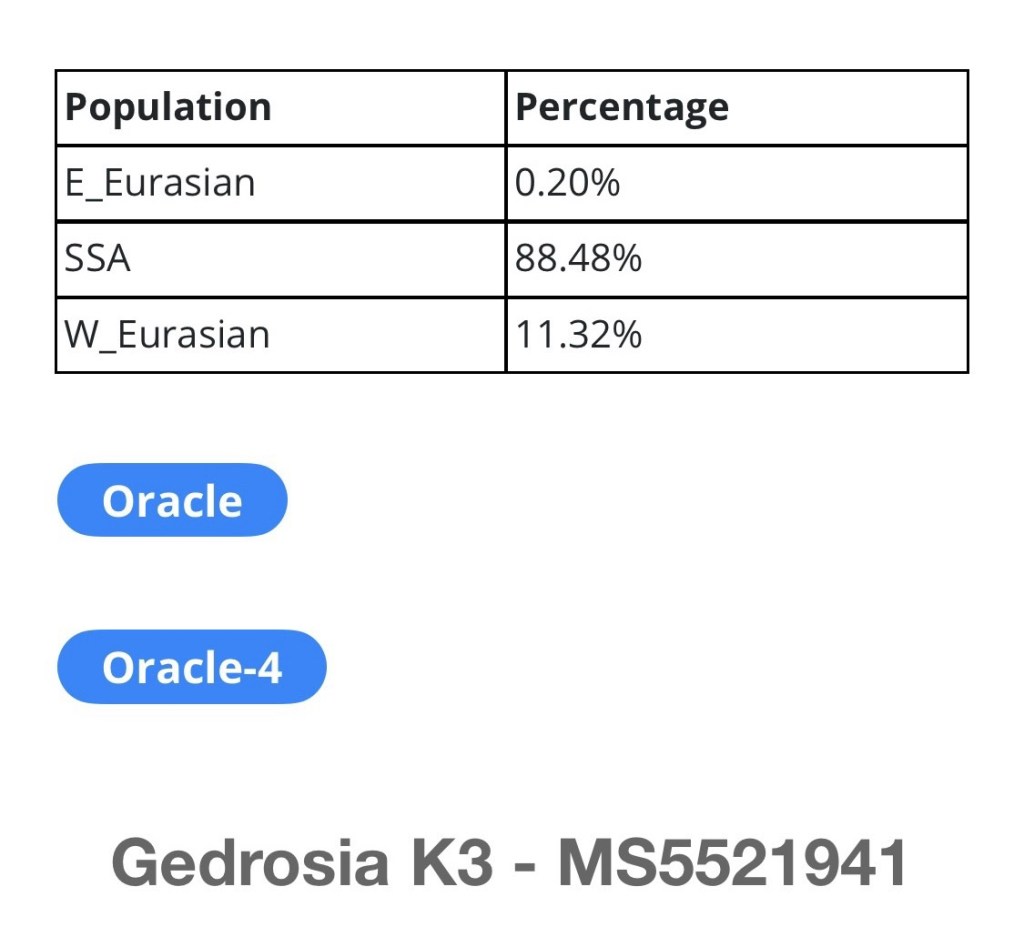Click the West Eurasian row label
This screenshot has height=927, width=1024.
pyautogui.click(x=168, y=334)
